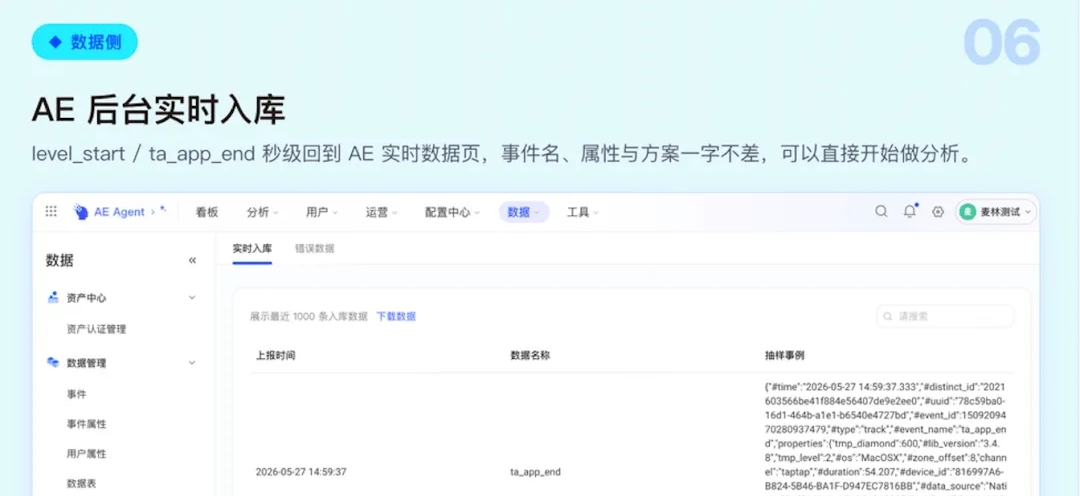
Task: Expand the 分析 menu dropdown
Action: 262,212
